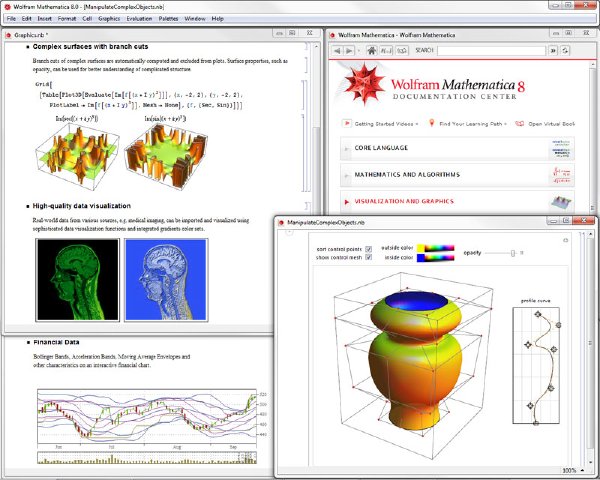Viewport: 600px width, 480px height.
Task: Open Find Your Learning Path dropdown
Action: tap(473, 124)
